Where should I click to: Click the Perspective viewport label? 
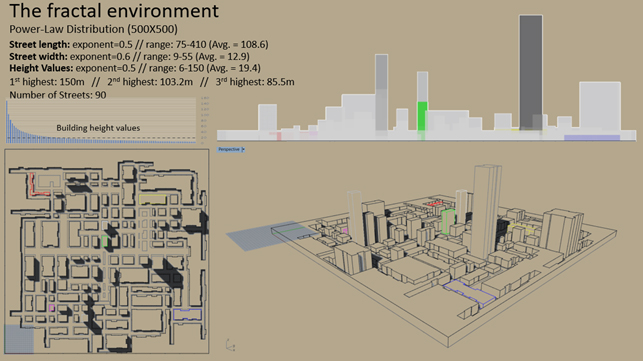[x=230, y=150]
